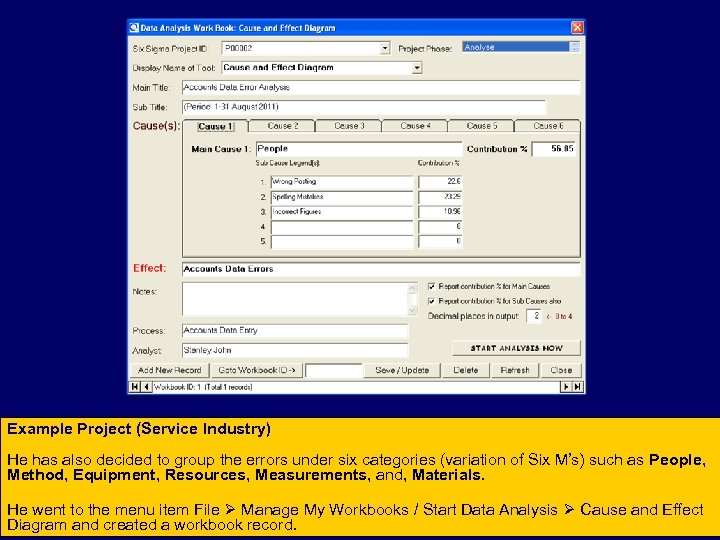Click the Notes scrollbar up arrow

click(x=412, y=288)
